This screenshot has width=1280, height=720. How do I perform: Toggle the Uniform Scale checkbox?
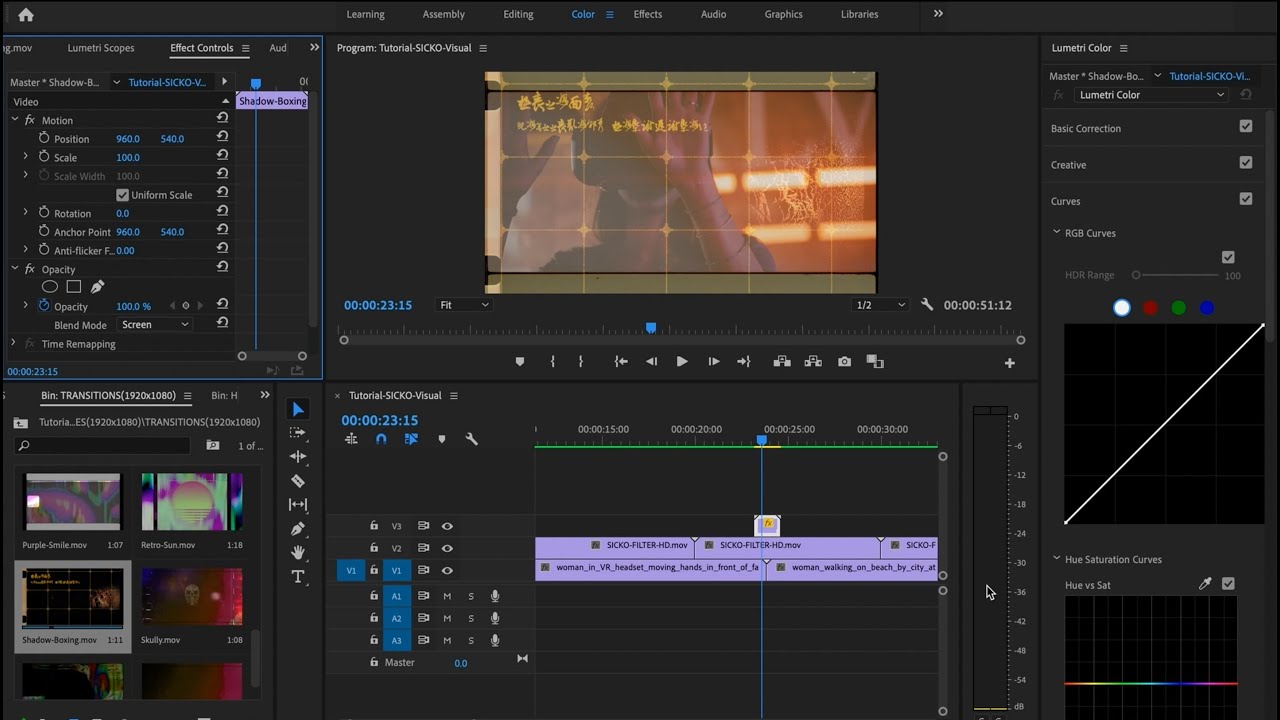(123, 195)
